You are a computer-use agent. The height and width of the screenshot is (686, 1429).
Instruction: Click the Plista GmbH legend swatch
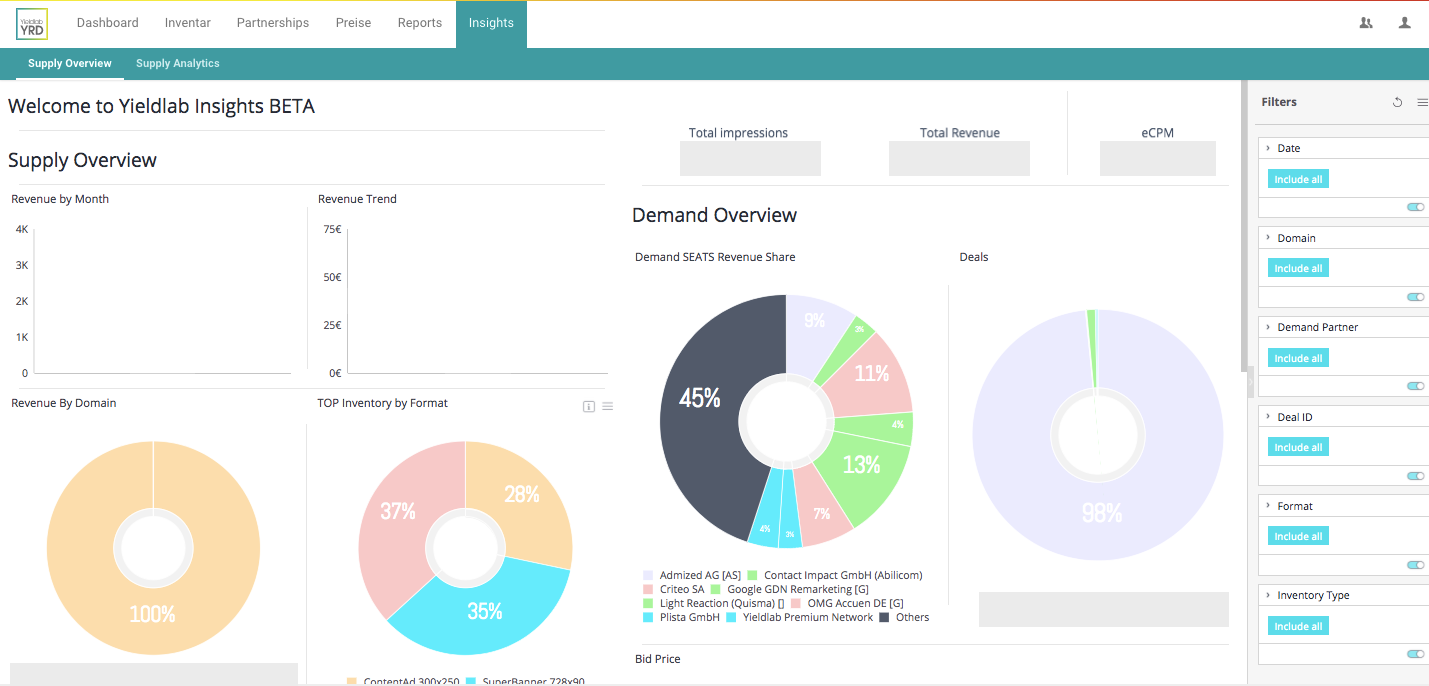(x=648, y=618)
